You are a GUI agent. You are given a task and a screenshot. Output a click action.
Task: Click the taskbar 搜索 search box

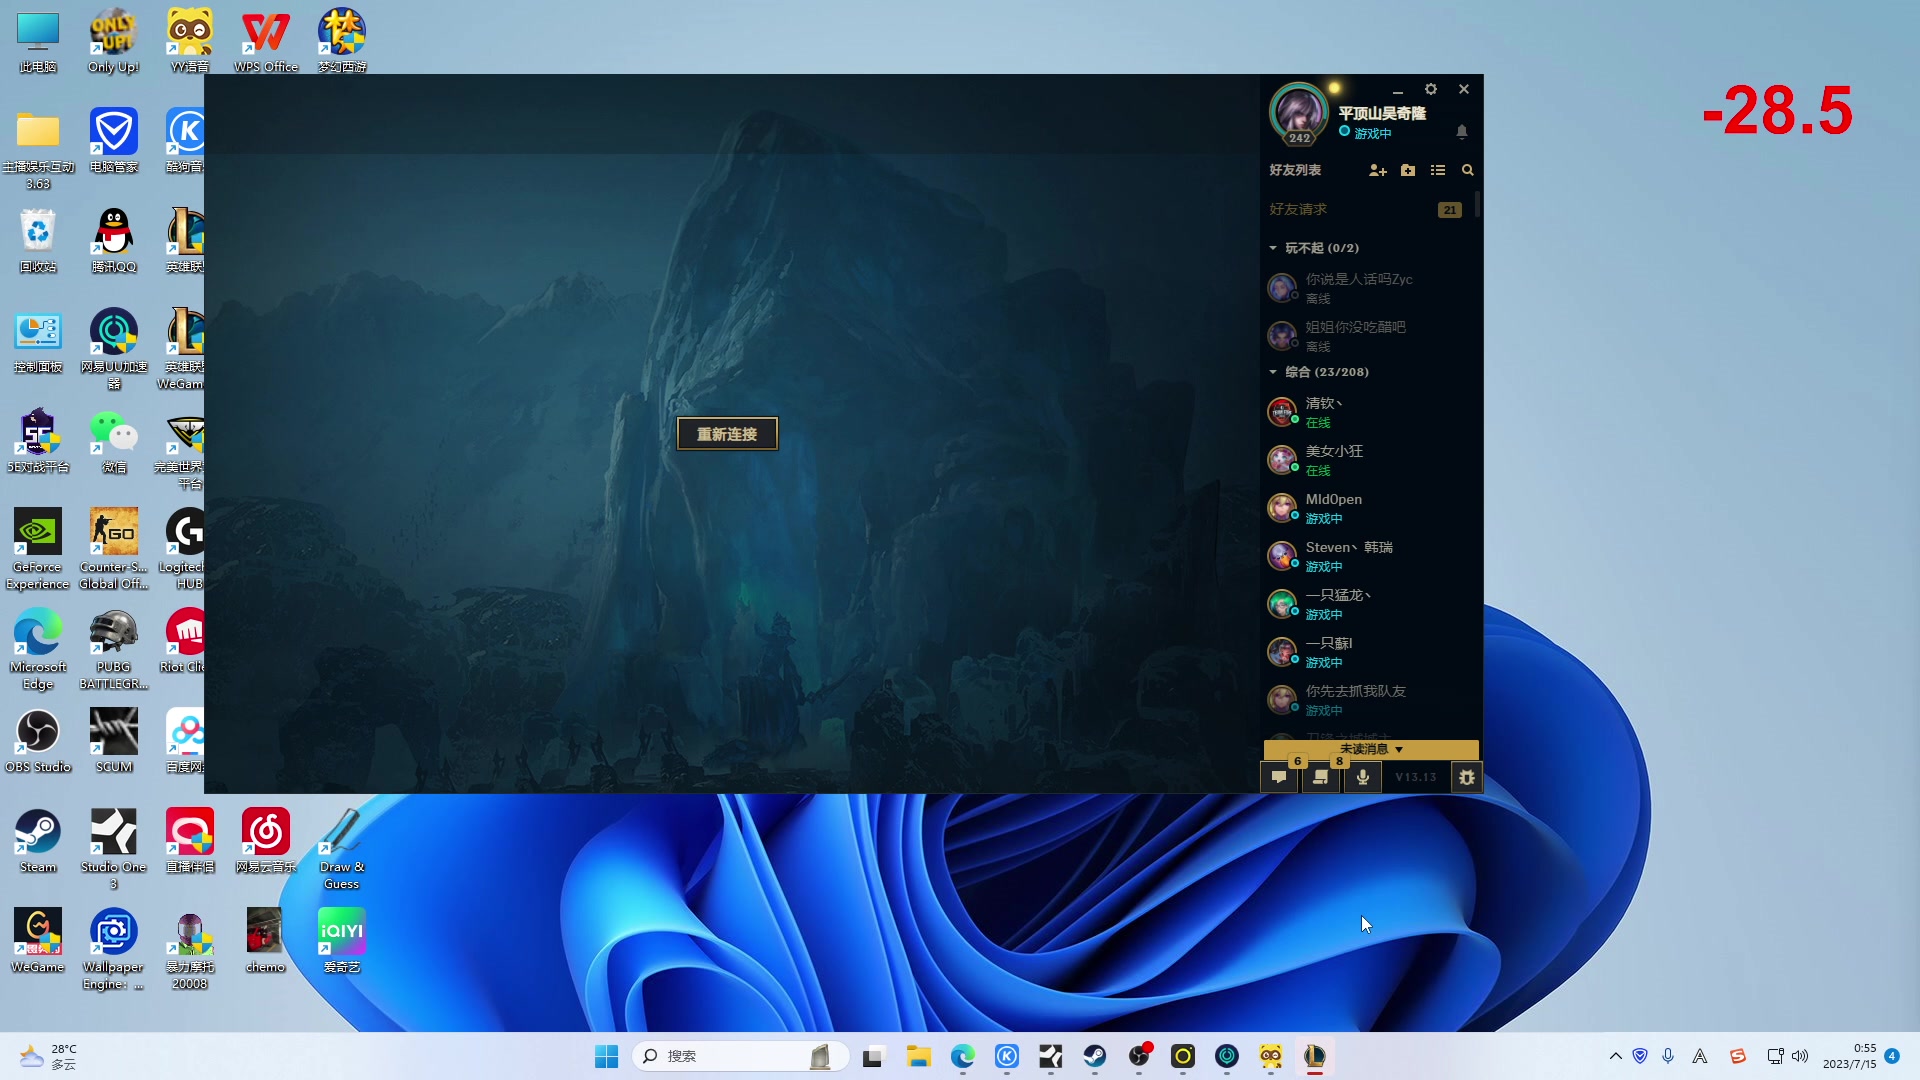pos(741,1056)
